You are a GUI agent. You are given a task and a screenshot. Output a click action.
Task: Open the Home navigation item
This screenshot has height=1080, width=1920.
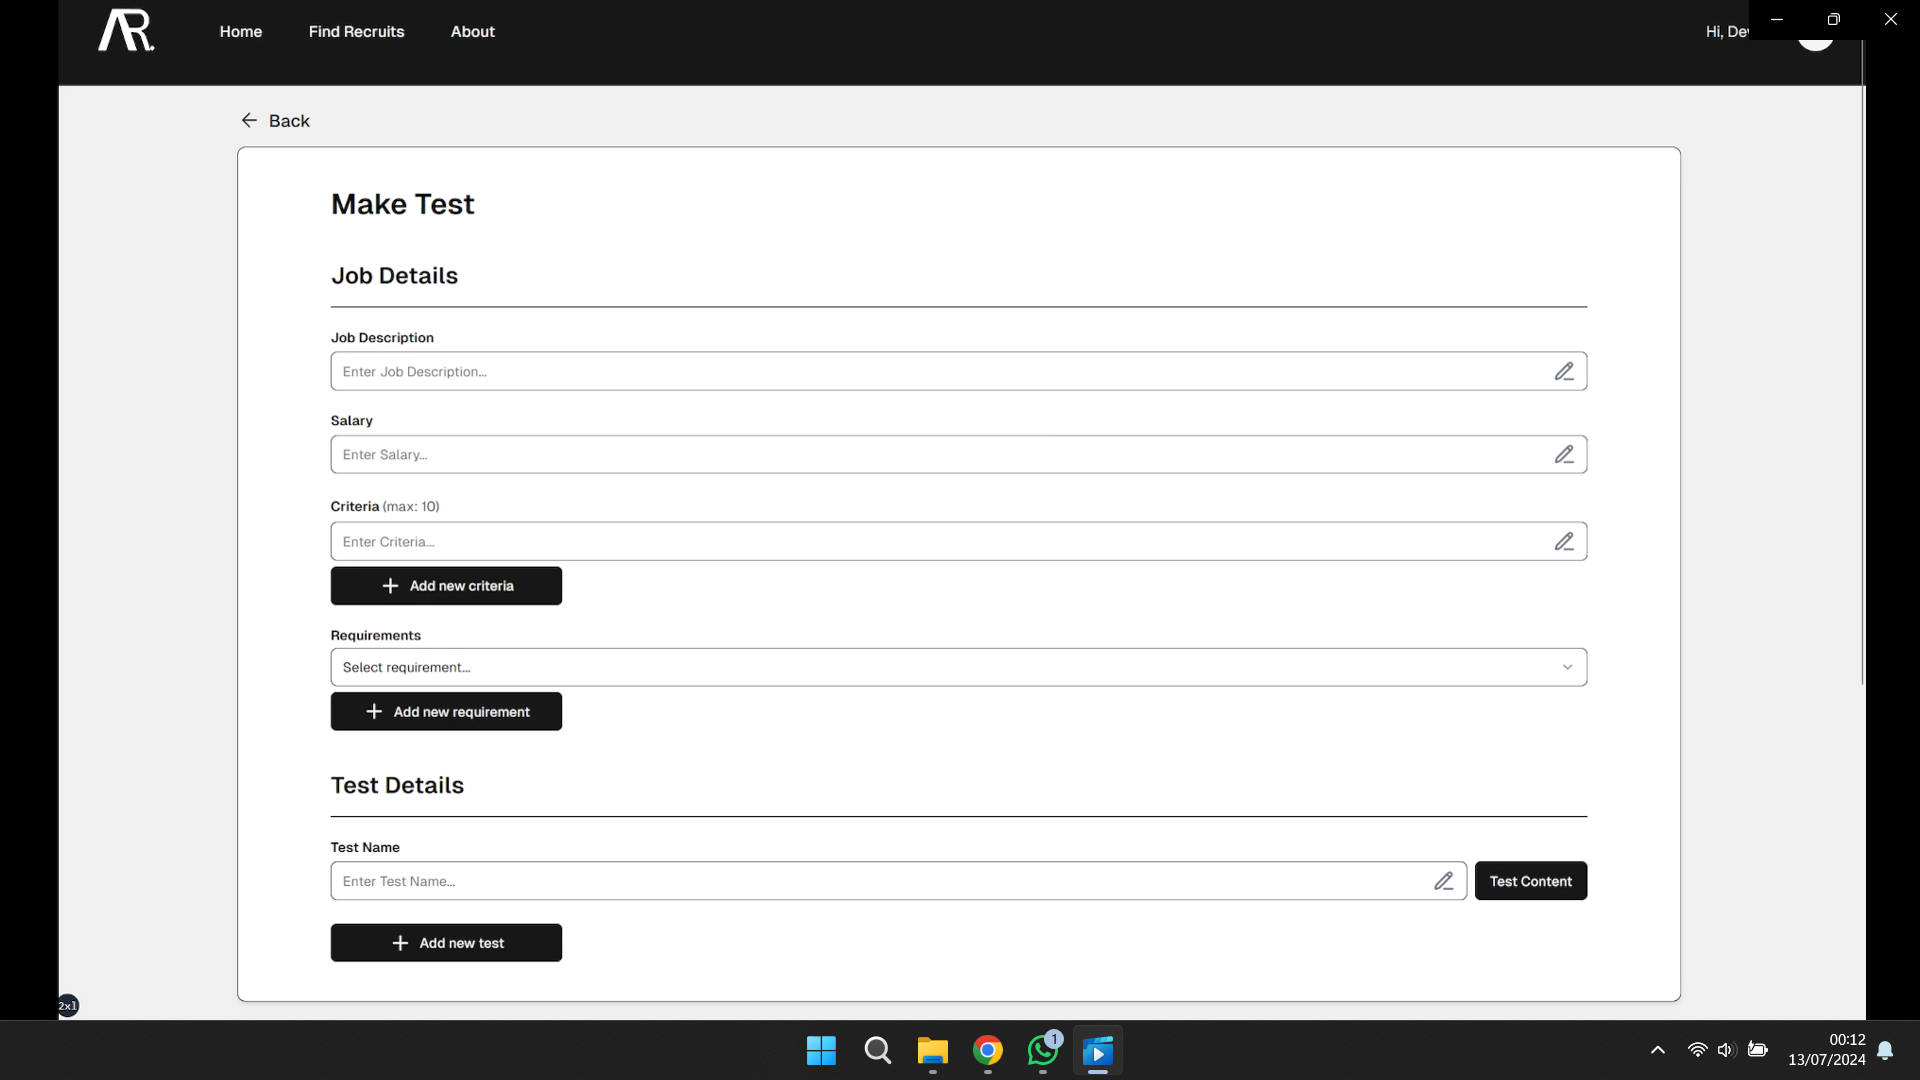coord(241,32)
